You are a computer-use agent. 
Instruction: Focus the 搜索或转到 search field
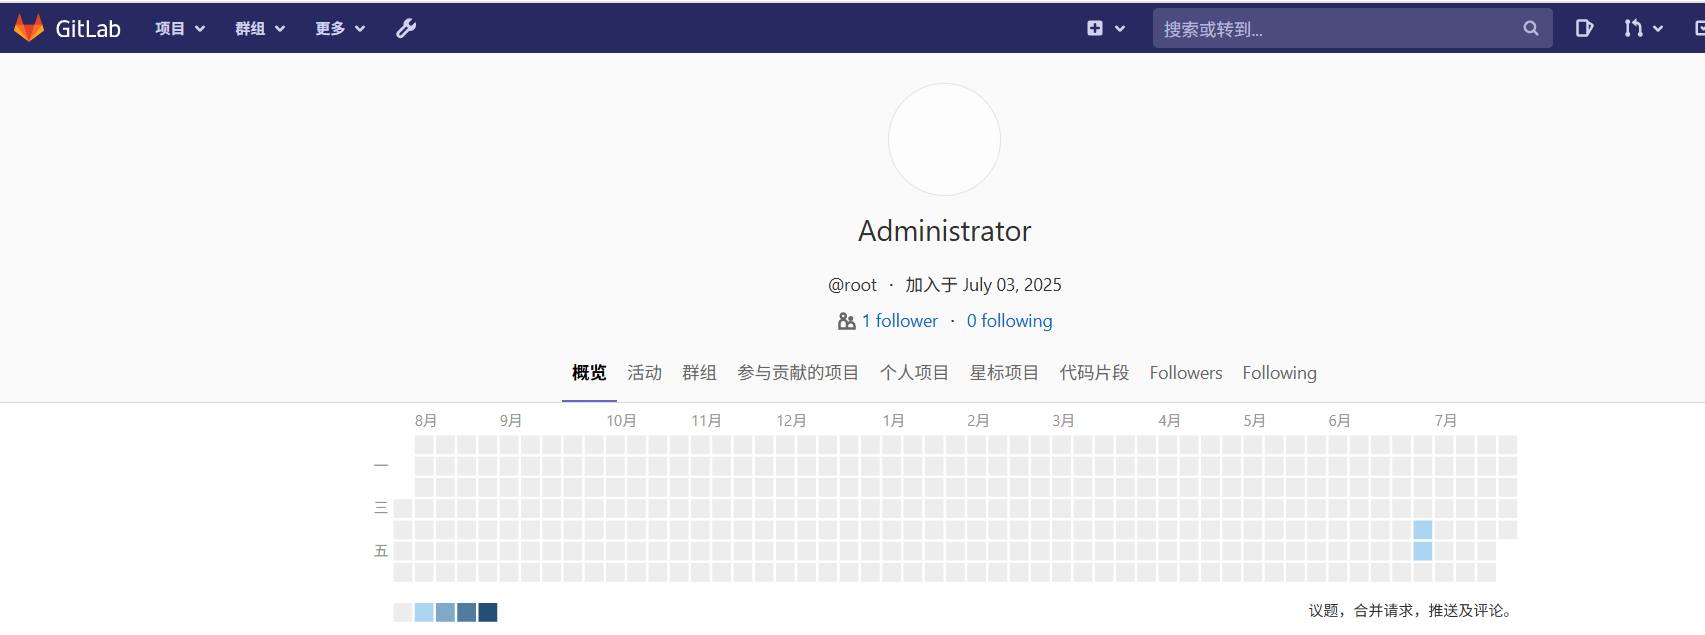[1352, 28]
